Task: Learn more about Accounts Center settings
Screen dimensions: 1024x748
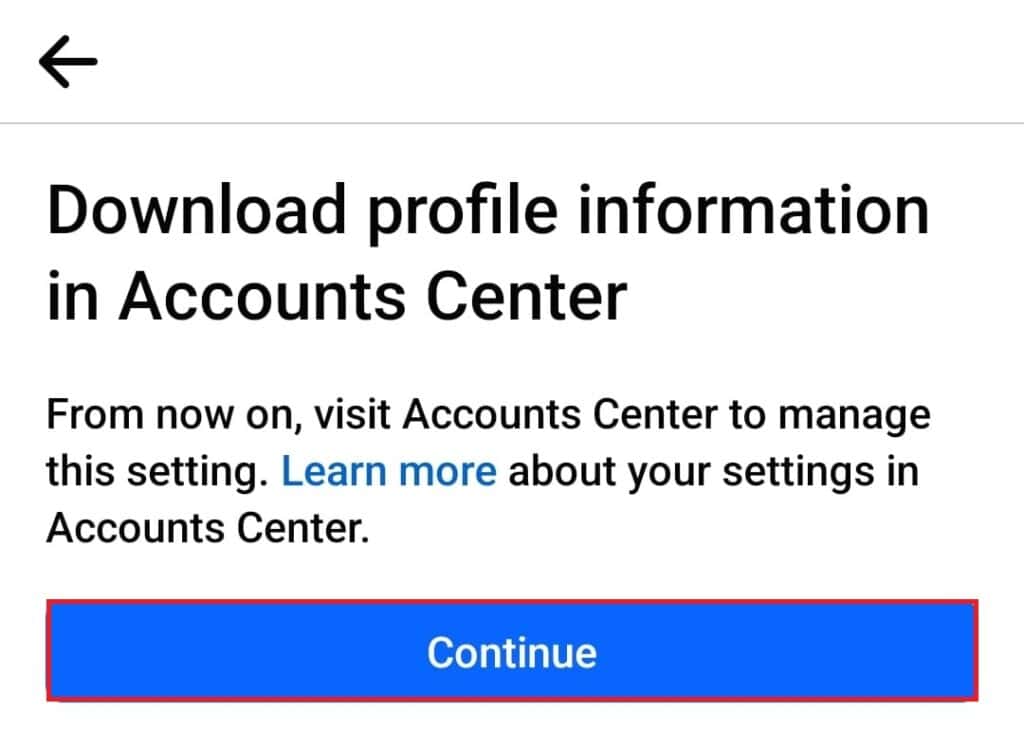Action: pos(388,471)
